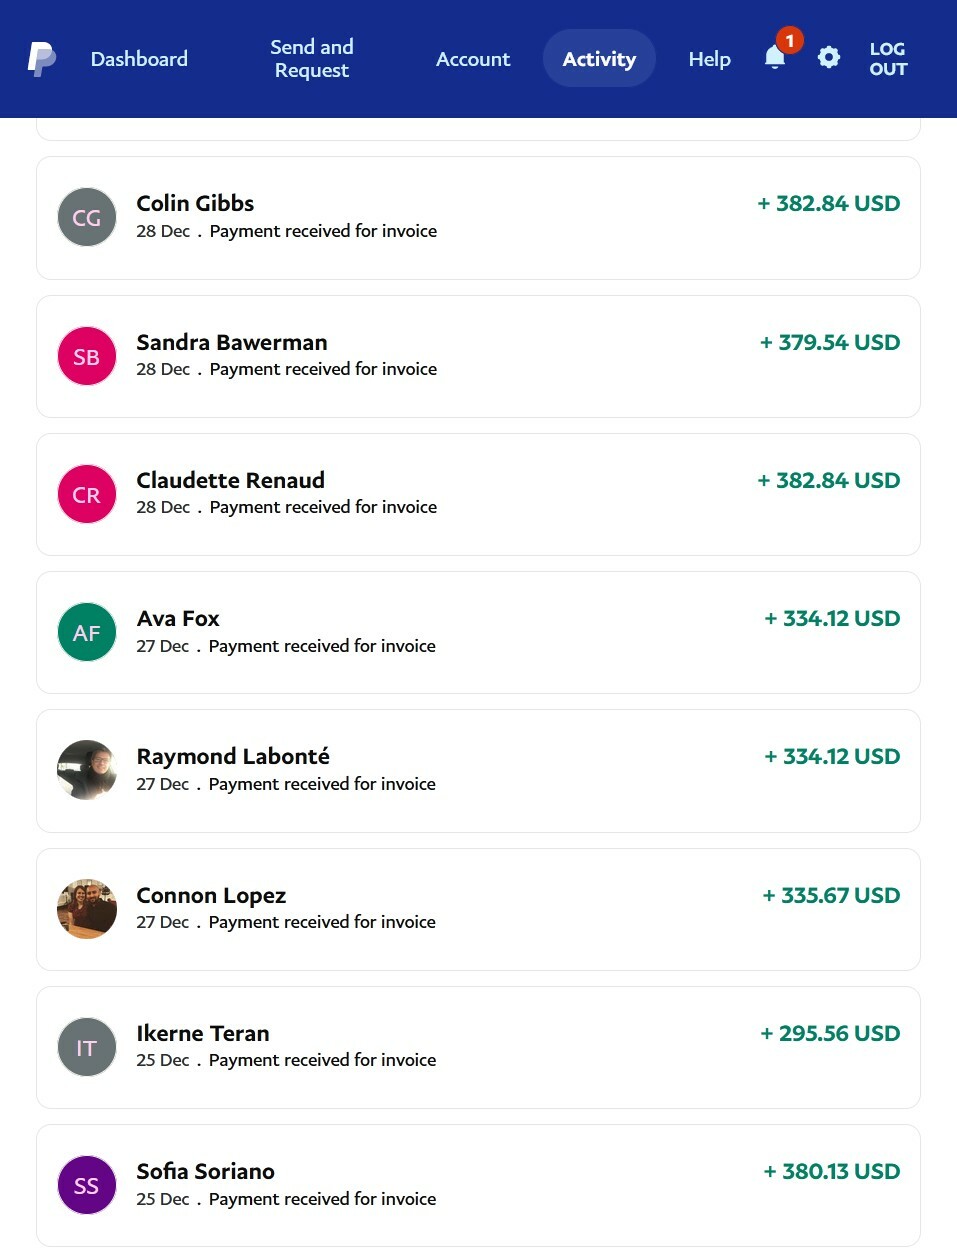Open the Help menu item
Viewport: 957px width, 1256px height.
click(x=709, y=59)
